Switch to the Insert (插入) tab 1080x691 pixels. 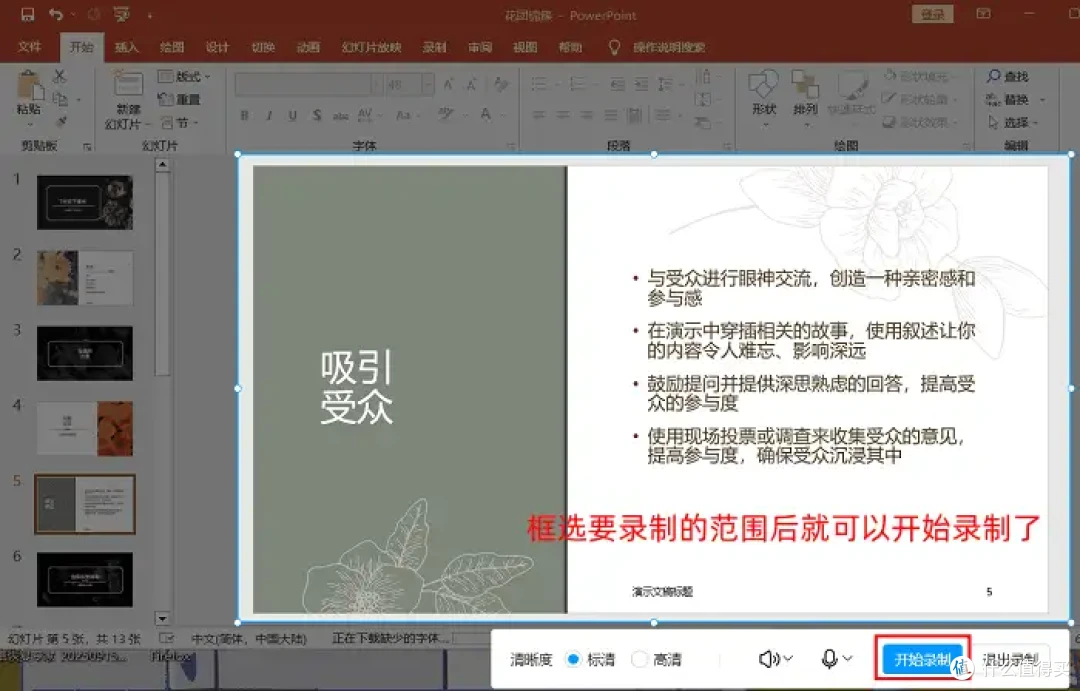point(126,47)
